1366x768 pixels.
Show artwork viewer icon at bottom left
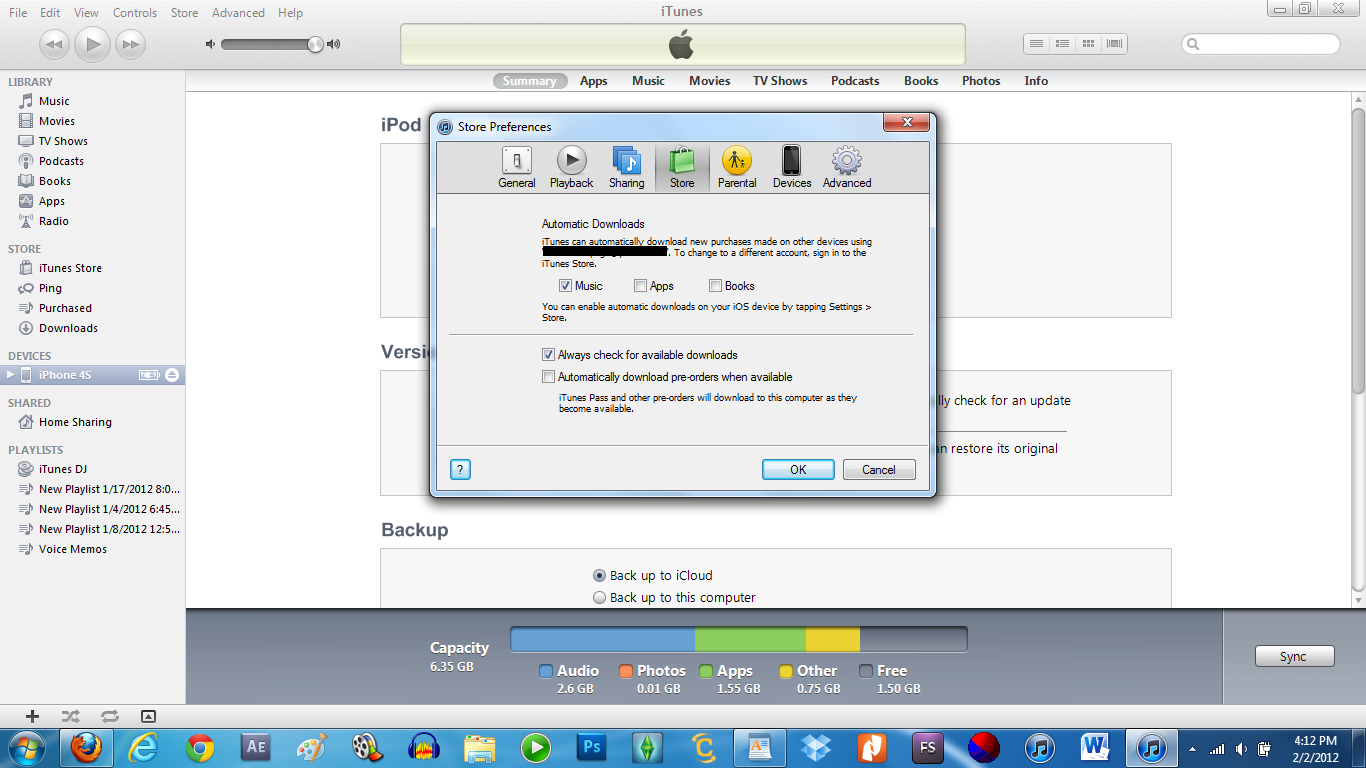click(x=148, y=716)
